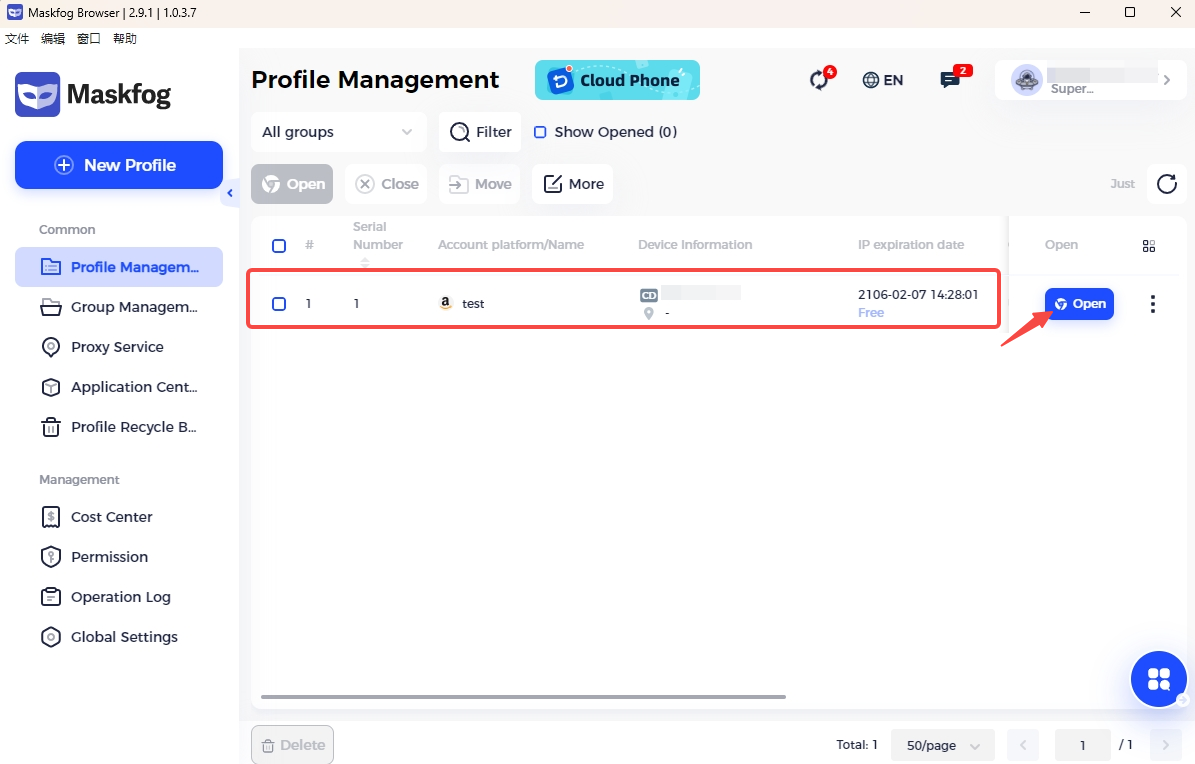
Task: Open the three-dot menu for the test row
Action: [1152, 304]
